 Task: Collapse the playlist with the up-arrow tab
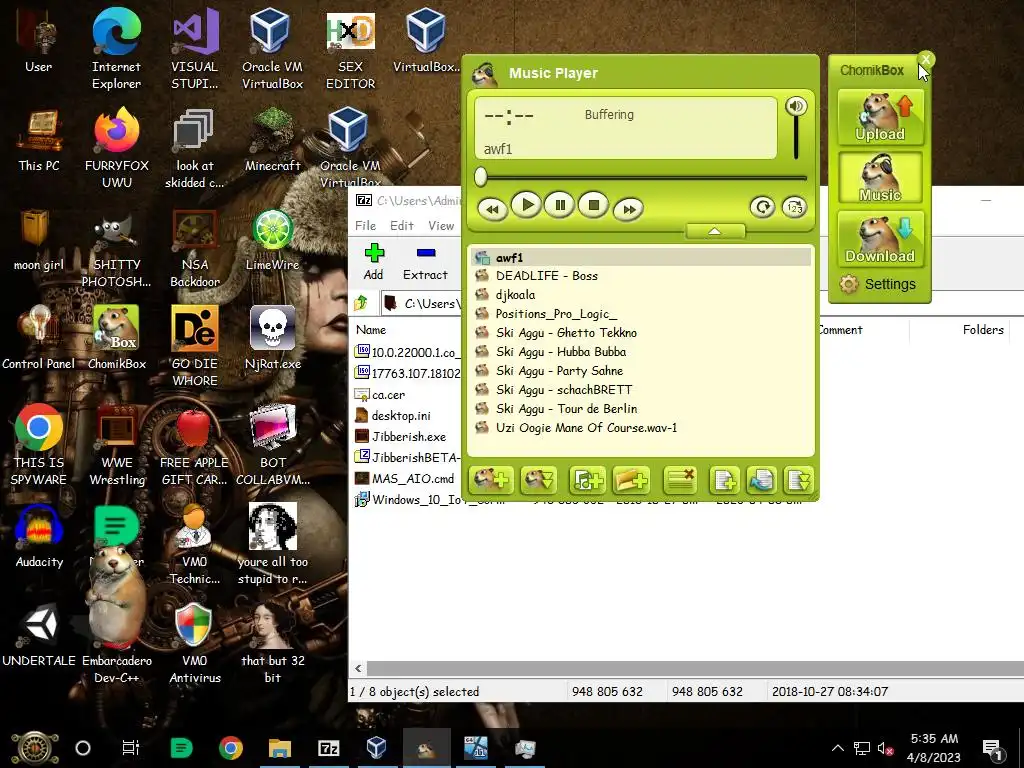pyautogui.click(x=714, y=231)
